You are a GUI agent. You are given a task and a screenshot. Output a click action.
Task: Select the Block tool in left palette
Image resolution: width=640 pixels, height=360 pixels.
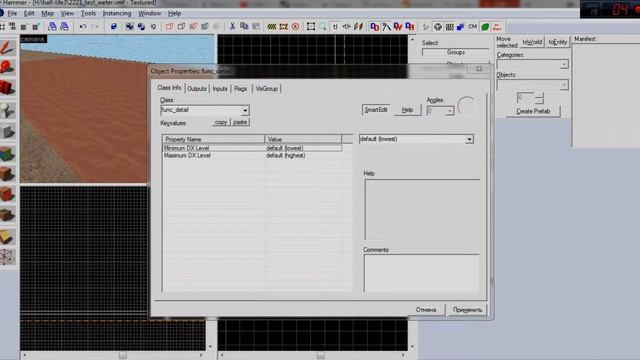pos(7,131)
